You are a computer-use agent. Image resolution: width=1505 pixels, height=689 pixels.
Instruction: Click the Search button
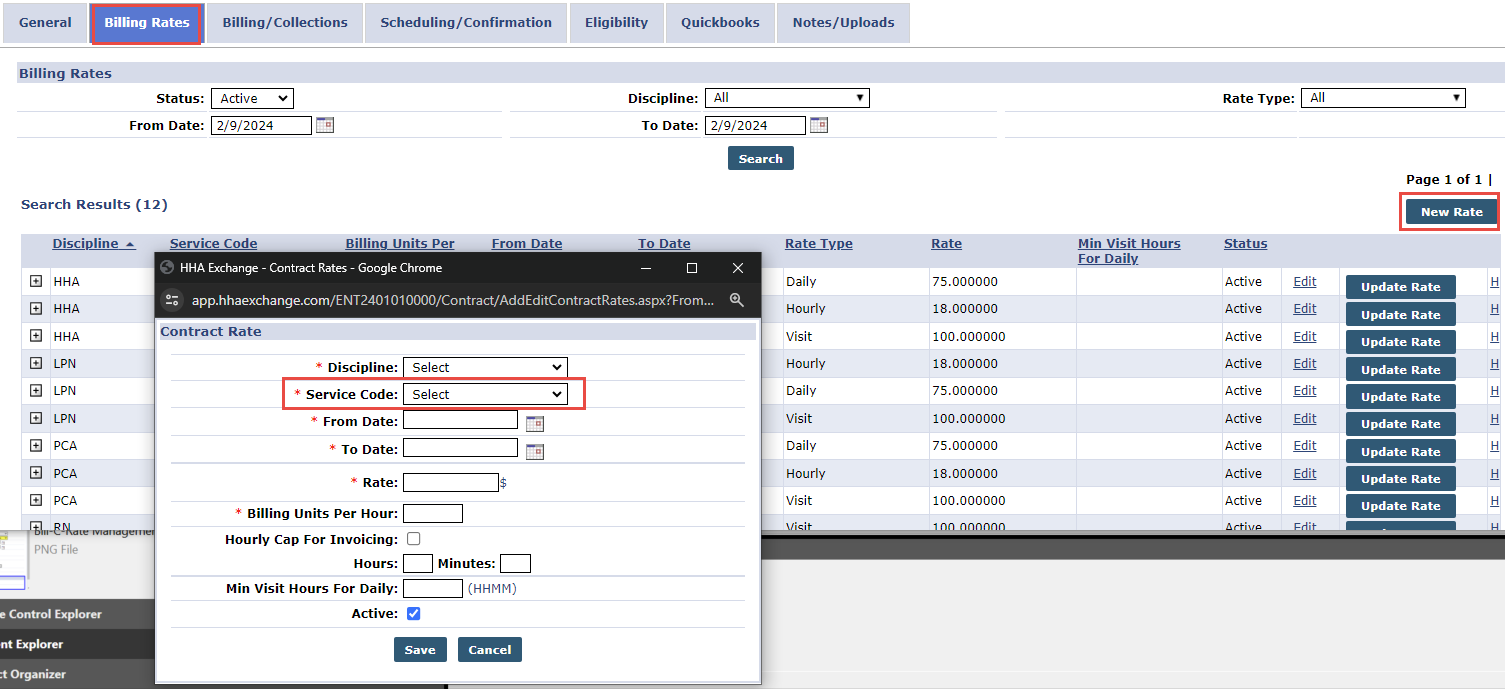(x=761, y=158)
